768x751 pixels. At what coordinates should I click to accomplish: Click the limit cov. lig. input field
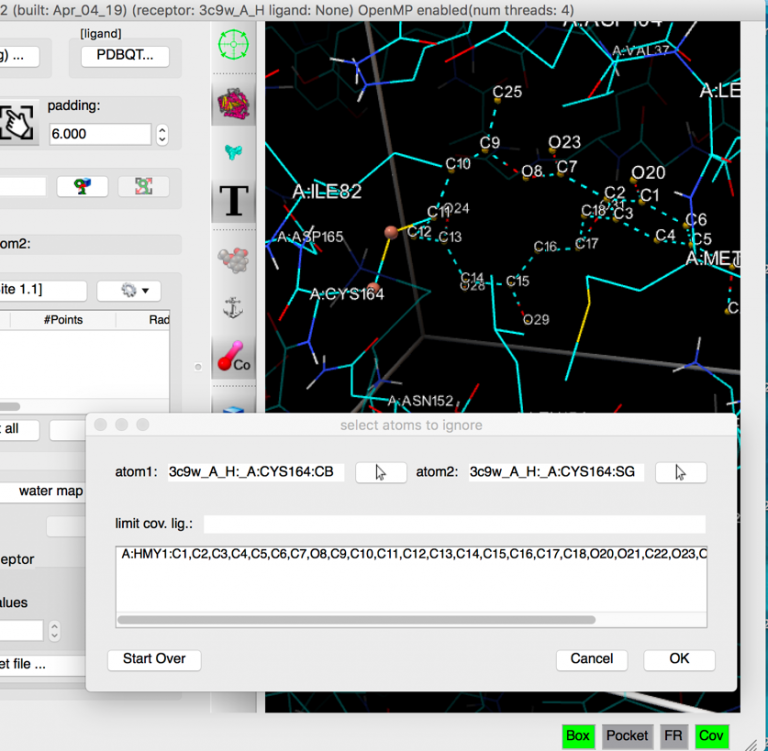tap(454, 524)
